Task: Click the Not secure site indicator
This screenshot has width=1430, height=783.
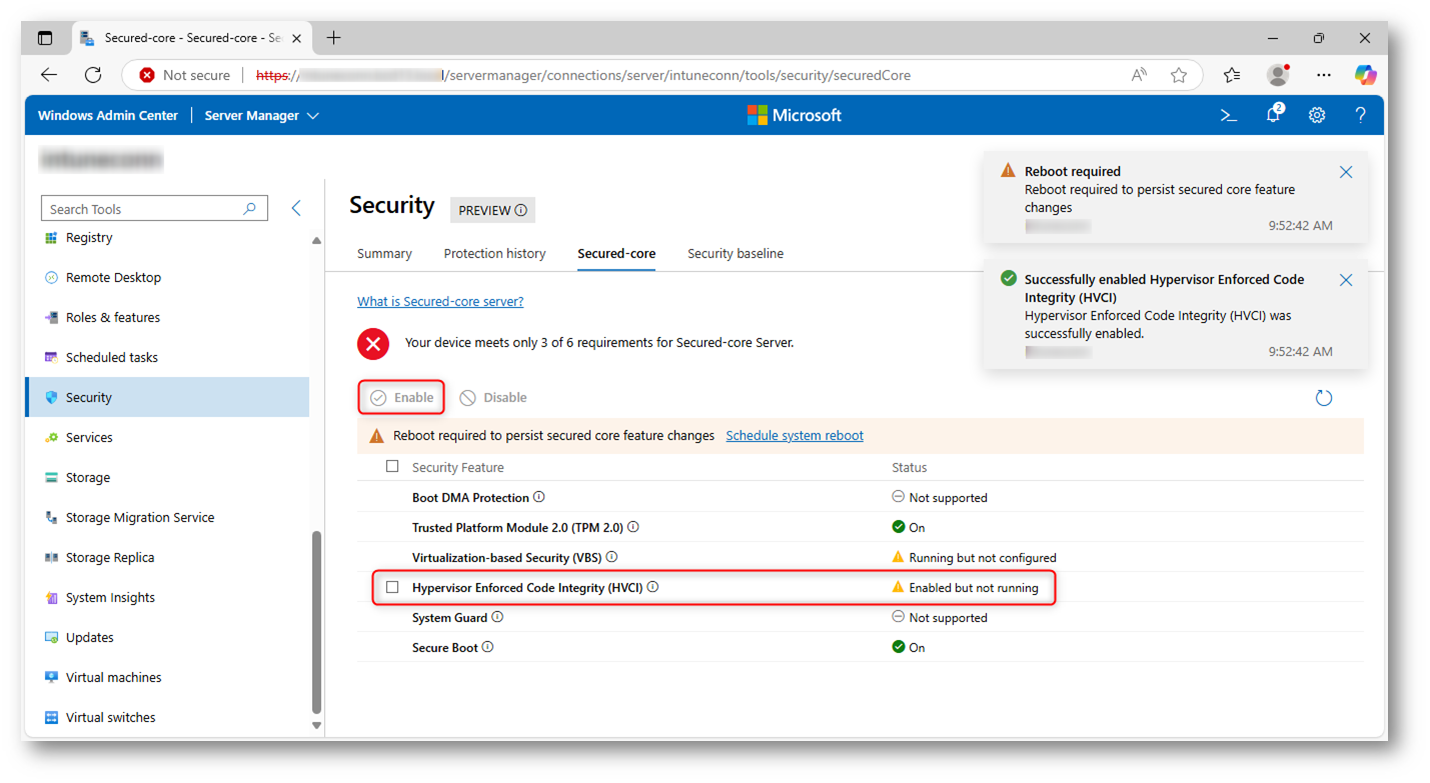Action: click(x=185, y=75)
